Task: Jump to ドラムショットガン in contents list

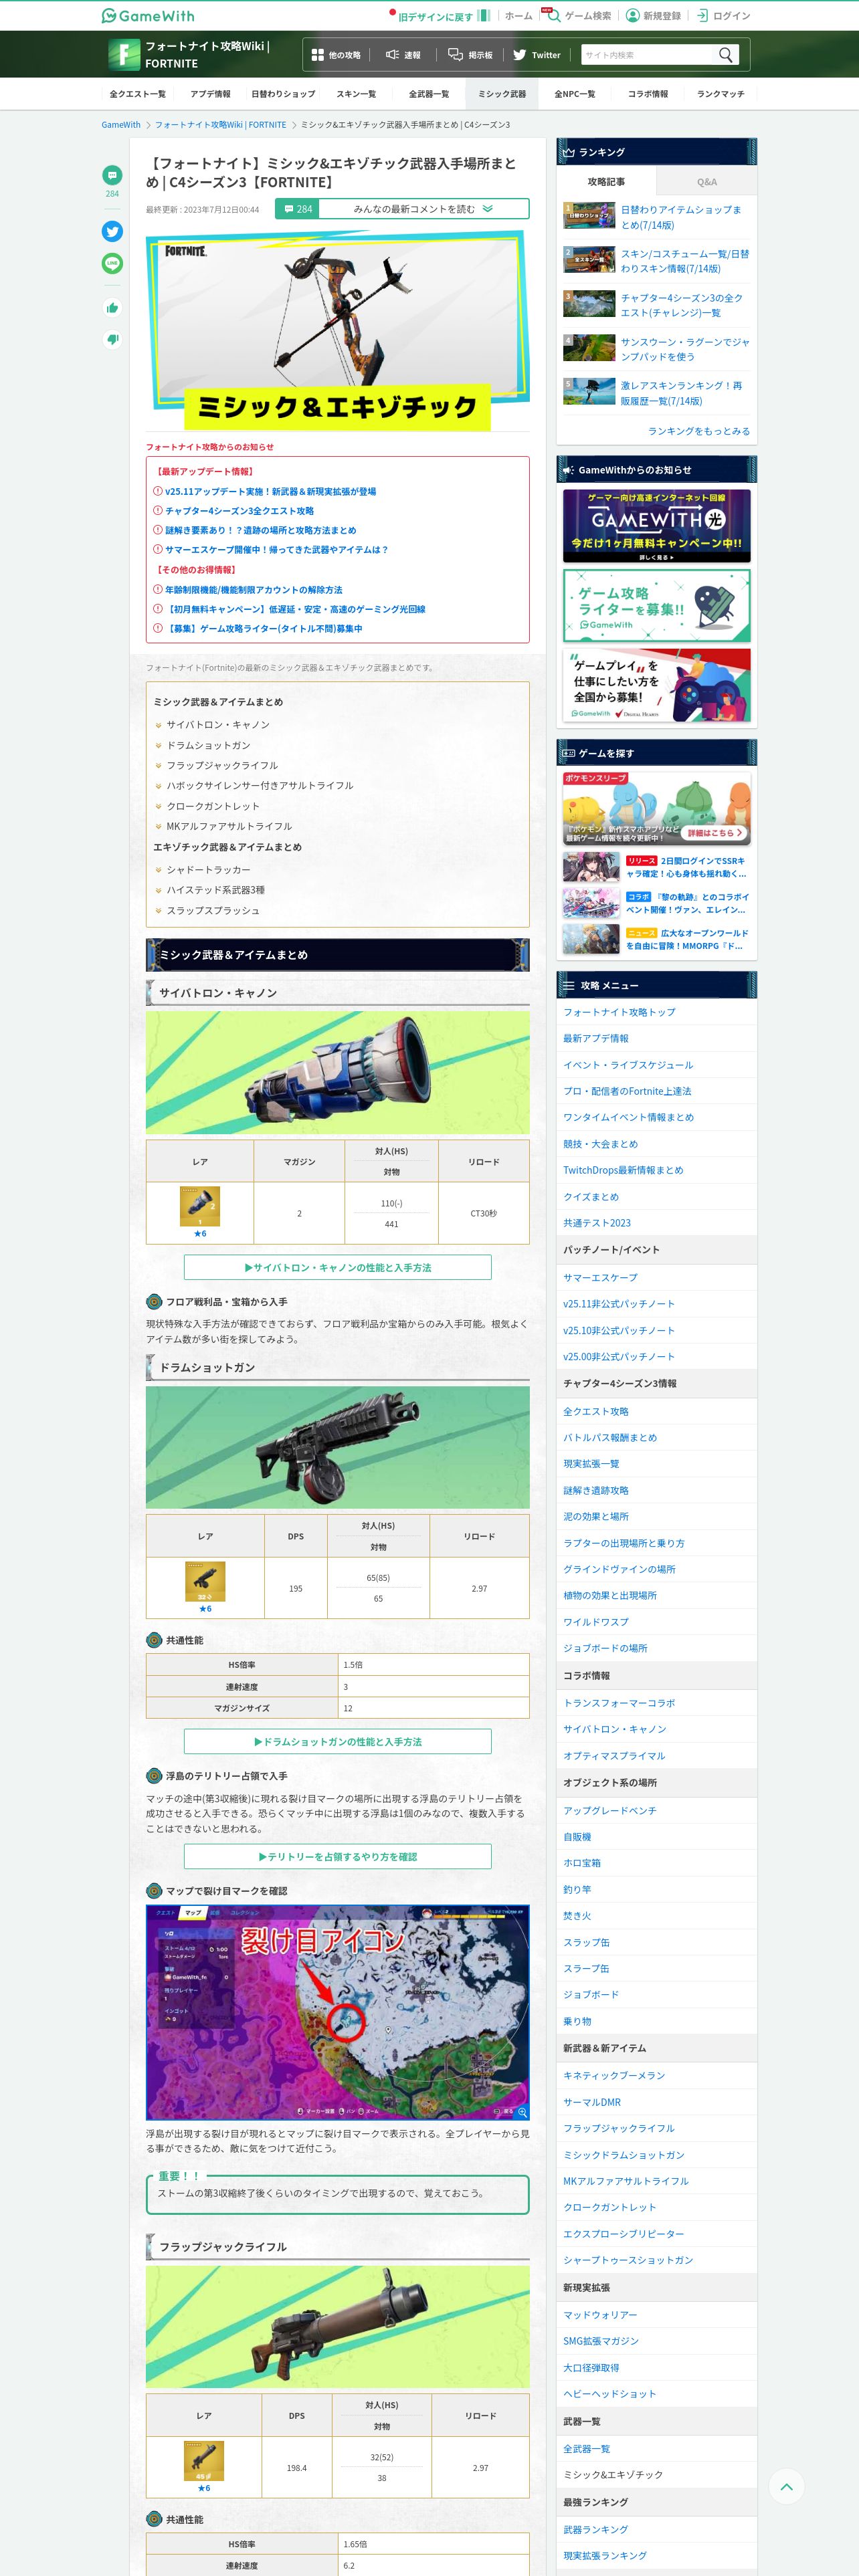Action: click(208, 745)
